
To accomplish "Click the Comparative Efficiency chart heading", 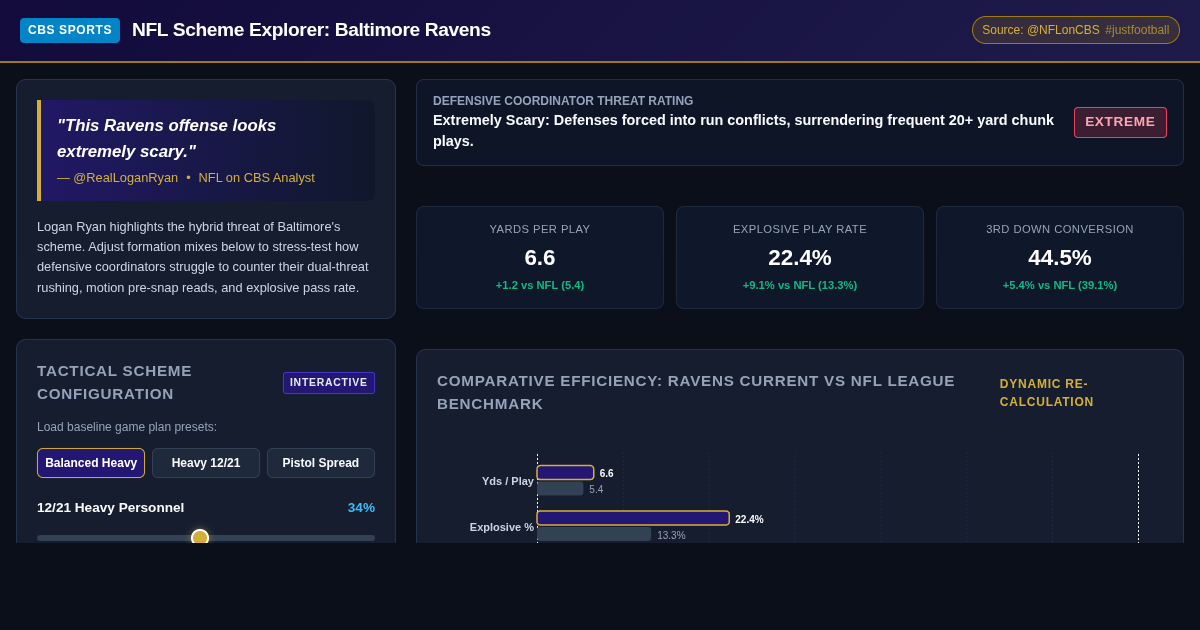I will pyautogui.click(x=696, y=392).
